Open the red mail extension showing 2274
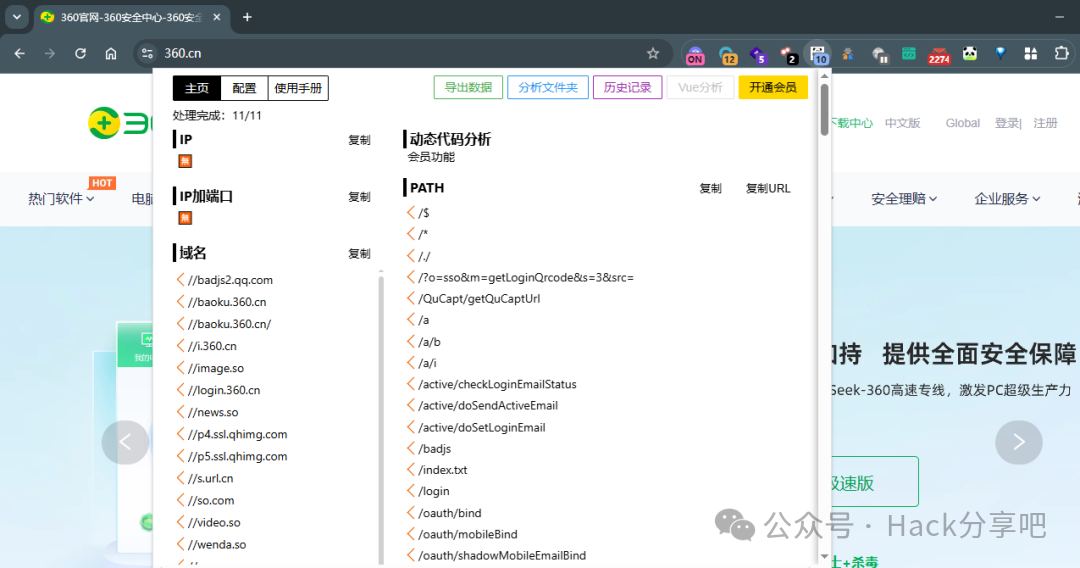Screen dimensions: 1080x568 (x=939, y=54)
